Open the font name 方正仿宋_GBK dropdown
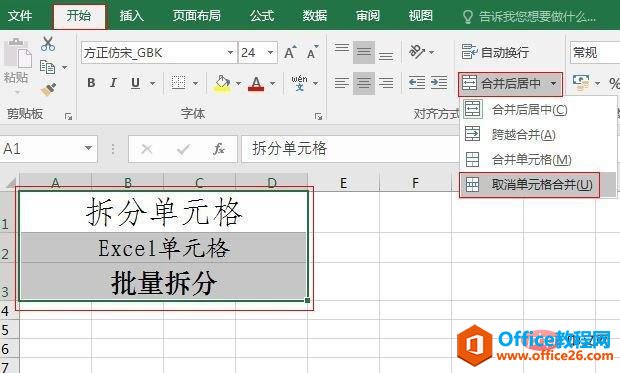This screenshot has width=620, height=373. click(230, 52)
